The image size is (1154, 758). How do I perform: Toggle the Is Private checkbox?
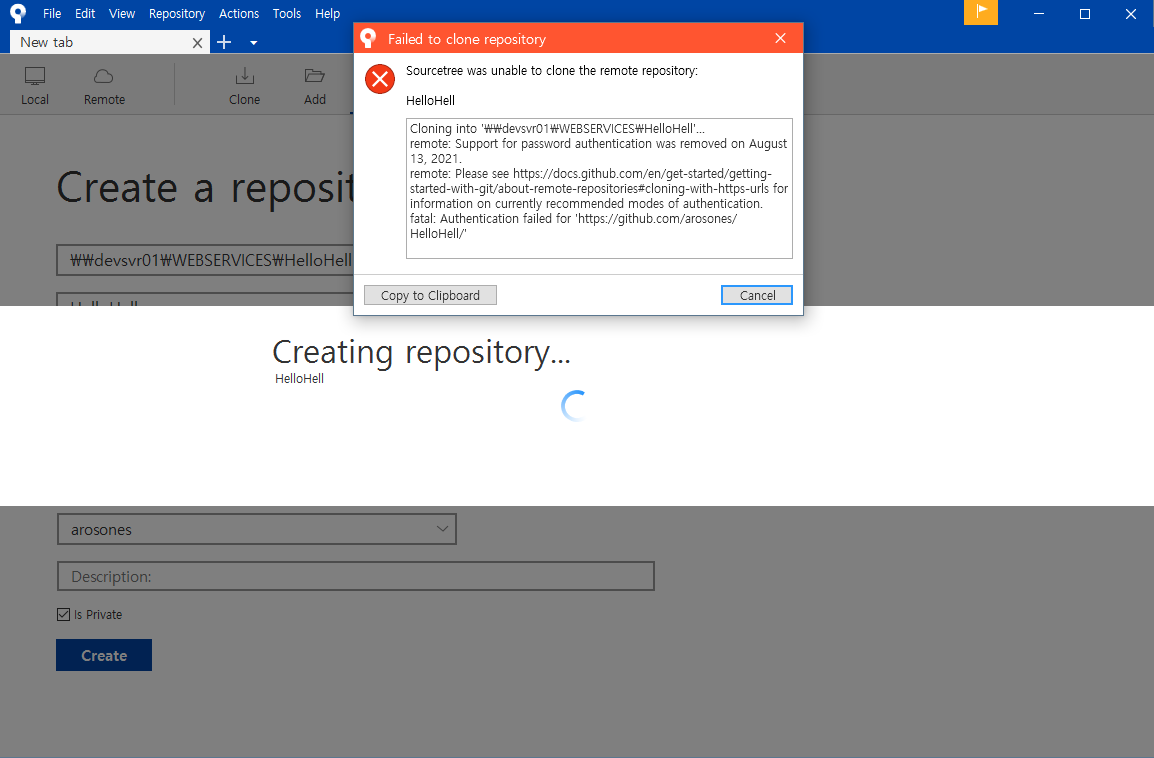coord(64,614)
